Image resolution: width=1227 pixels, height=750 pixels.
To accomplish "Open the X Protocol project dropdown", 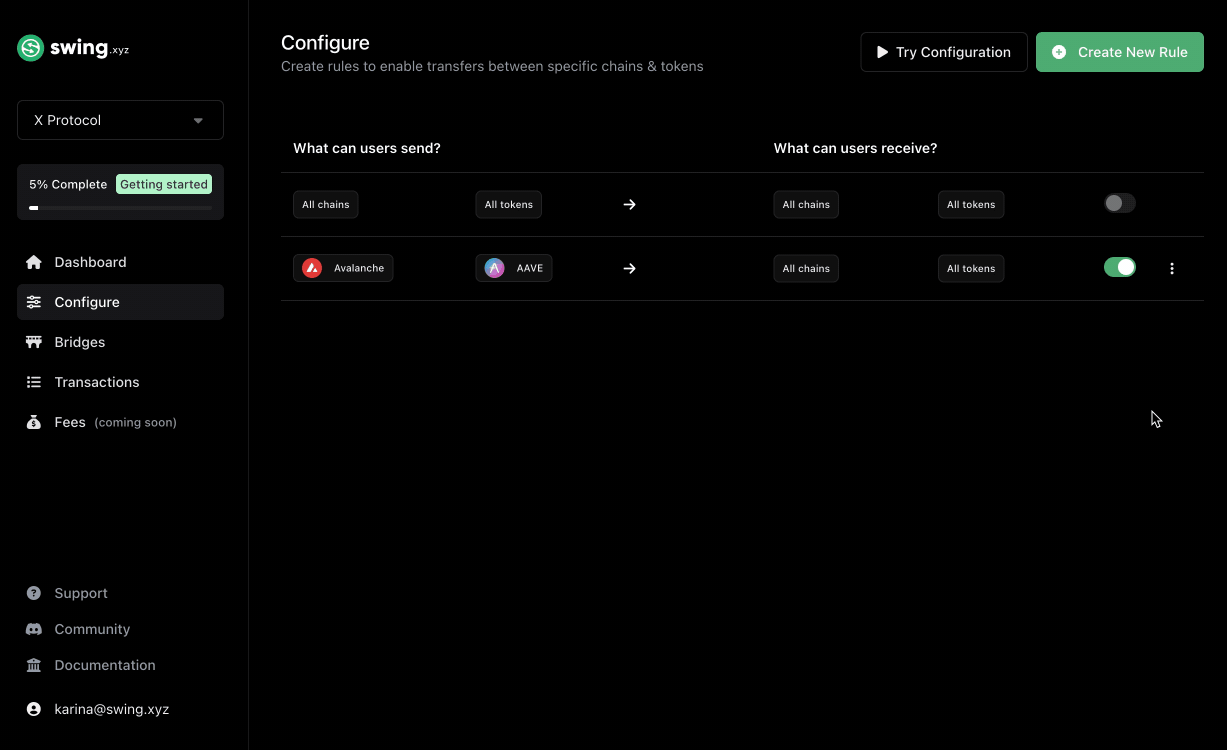I will pos(120,120).
